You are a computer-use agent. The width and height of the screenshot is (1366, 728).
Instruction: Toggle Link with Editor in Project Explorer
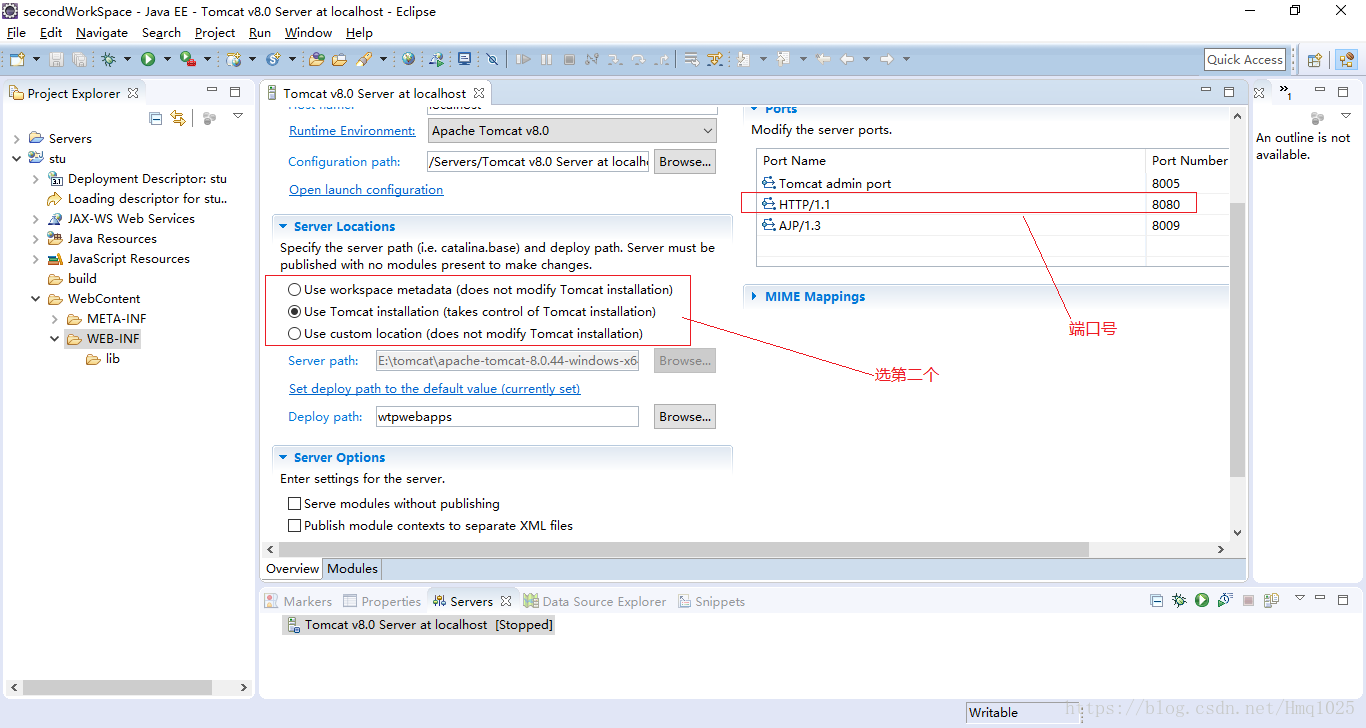point(178,118)
